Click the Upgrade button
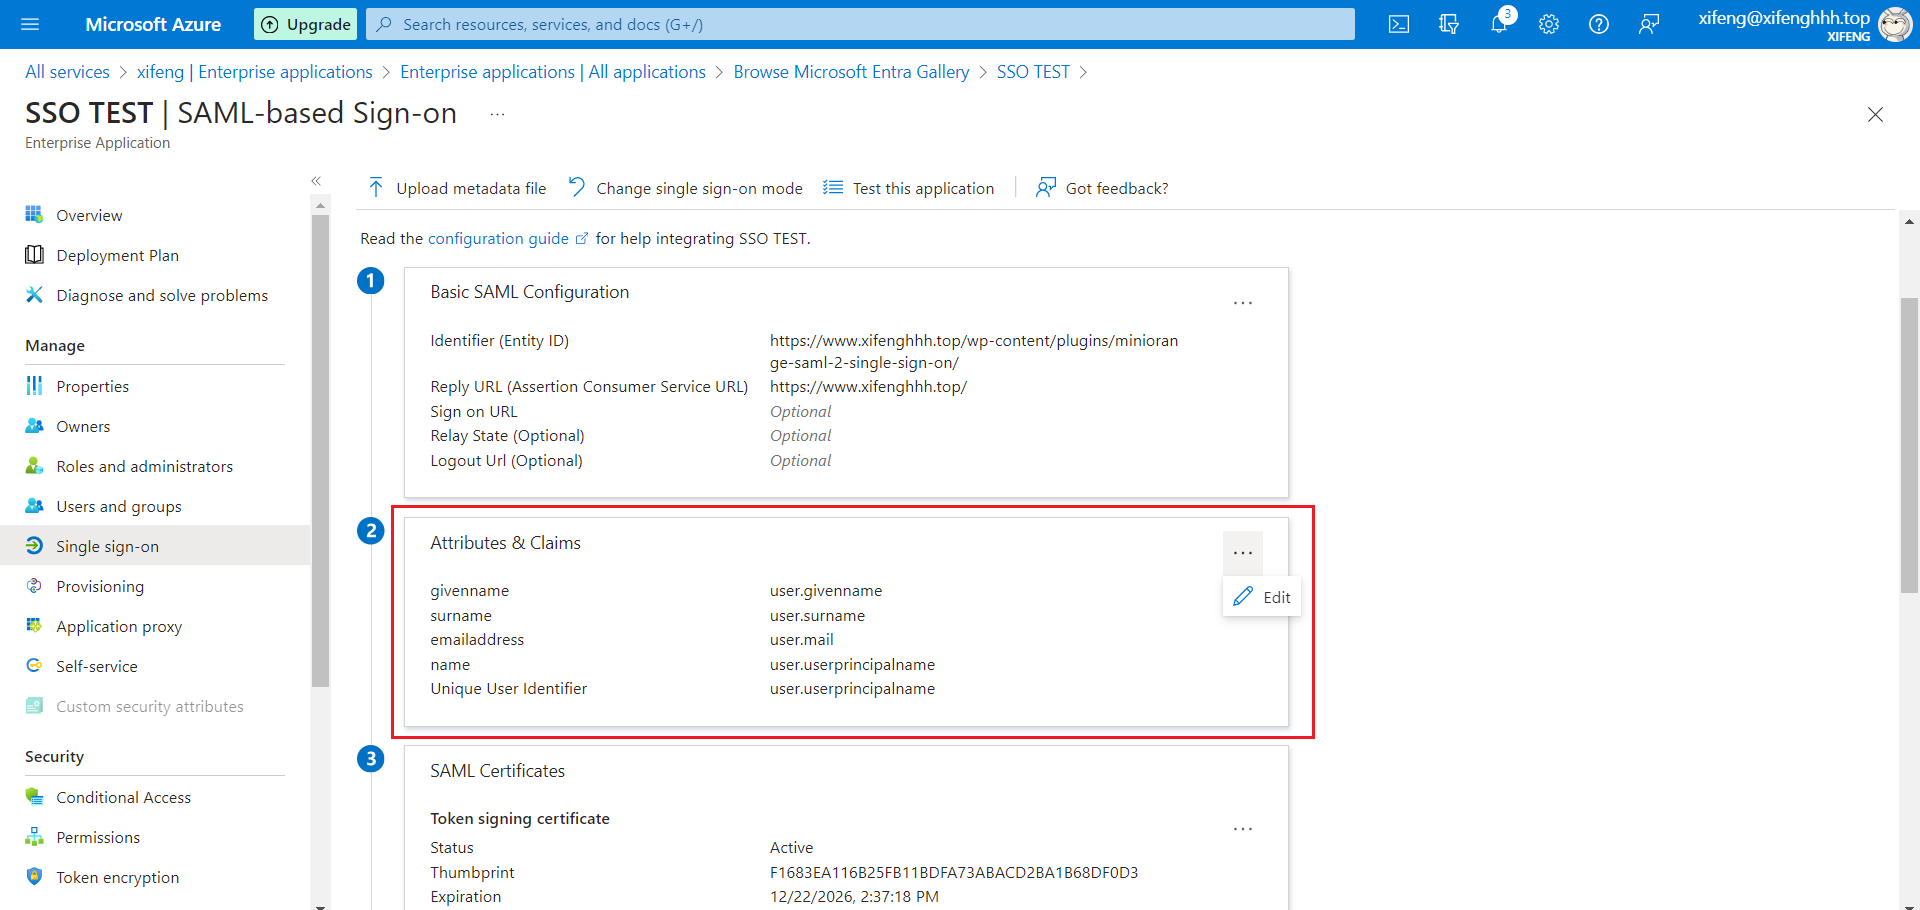The height and width of the screenshot is (910, 1920). click(306, 24)
